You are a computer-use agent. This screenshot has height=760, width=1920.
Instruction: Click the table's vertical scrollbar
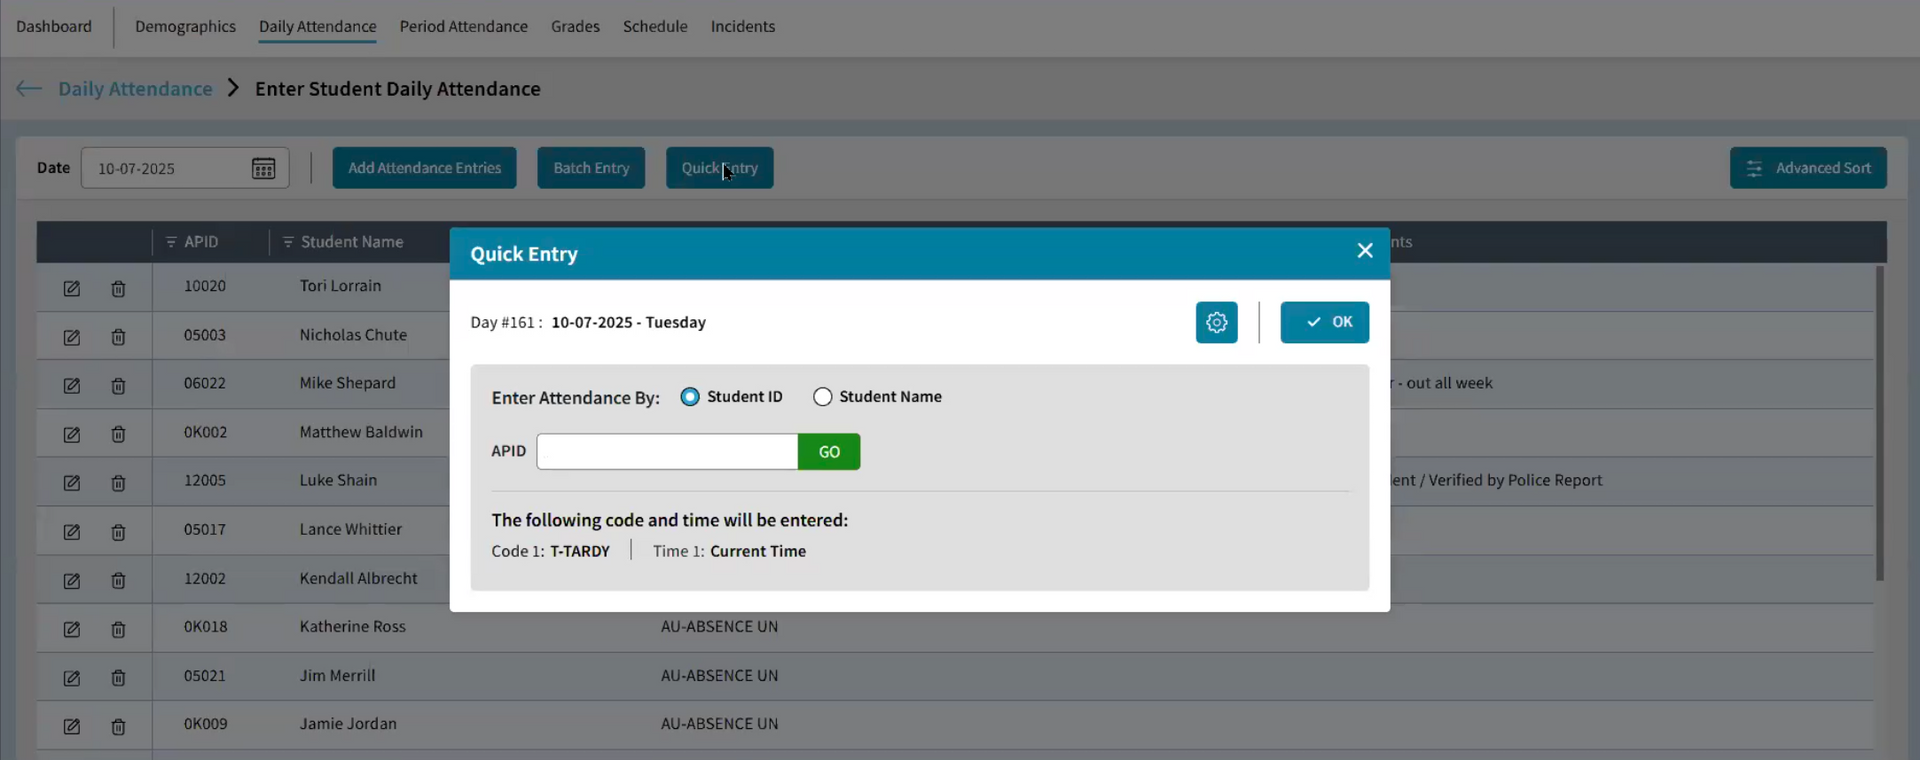tap(1880, 423)
